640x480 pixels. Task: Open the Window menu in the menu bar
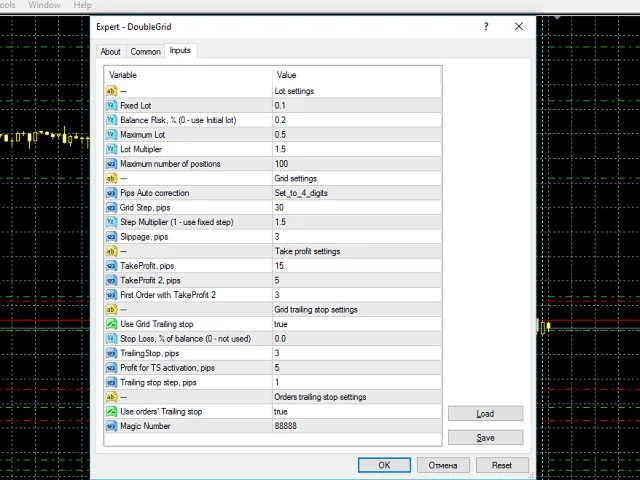point(44,5)
